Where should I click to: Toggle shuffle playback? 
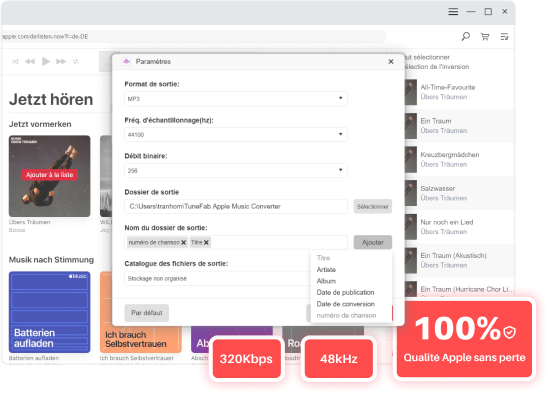pos(15,61)
